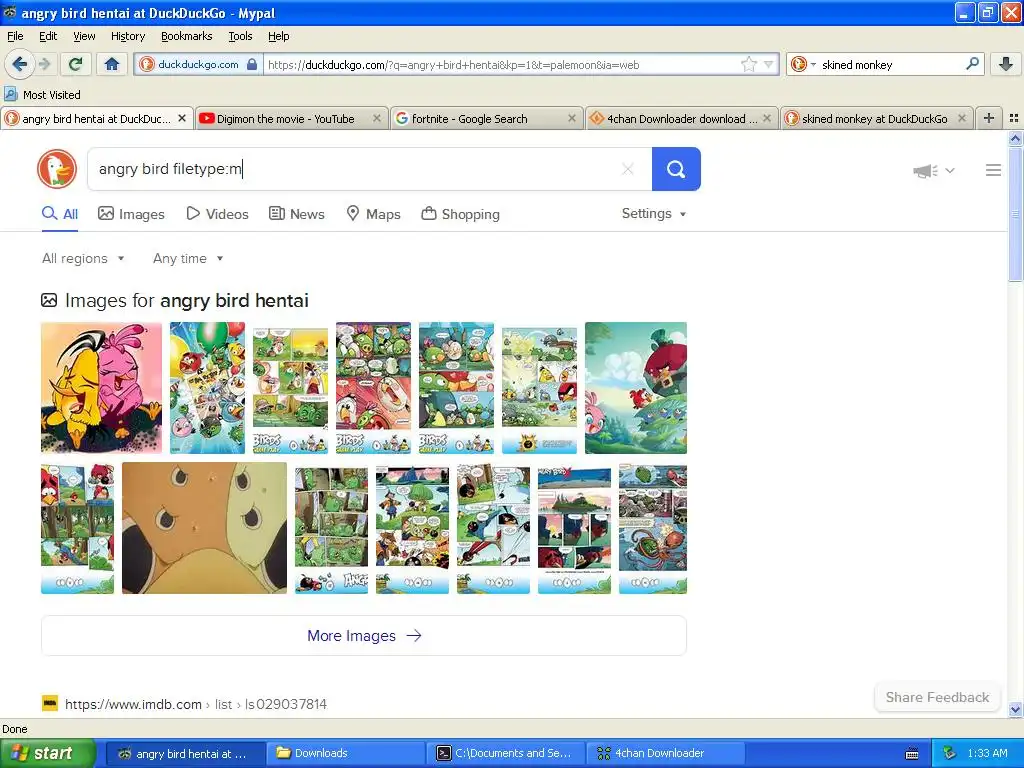The width and height of the screenshot is (1024, 768).
Task: Open the All regions filter dropdown
Action: point(83,259)
